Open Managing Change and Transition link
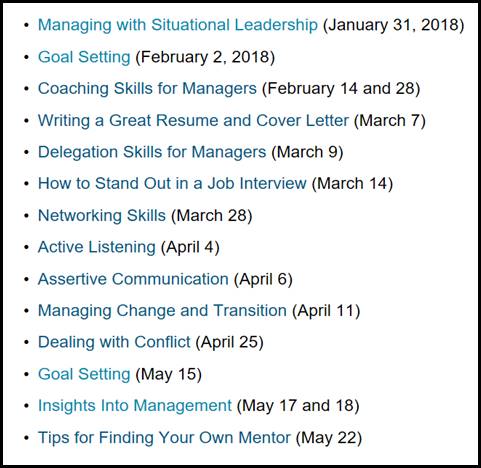 (x=162, y=311)
